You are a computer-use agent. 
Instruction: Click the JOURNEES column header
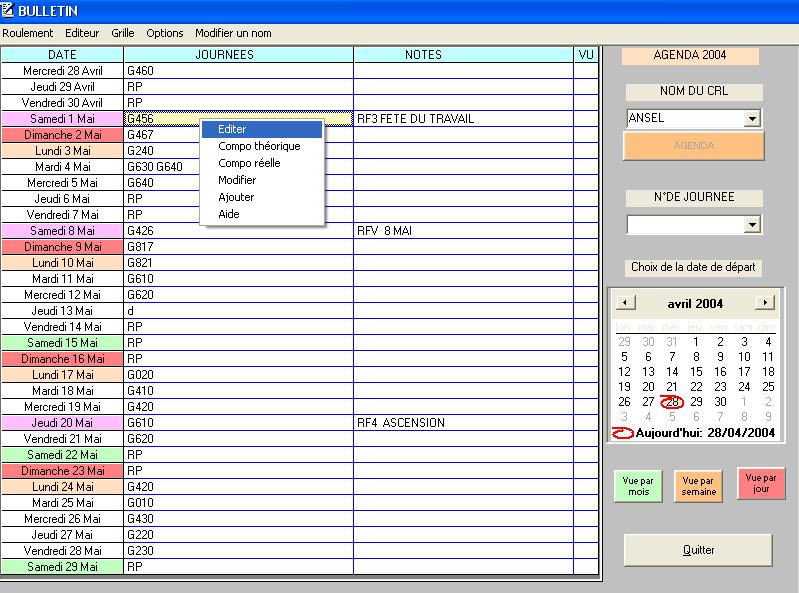tap(238, 55)
